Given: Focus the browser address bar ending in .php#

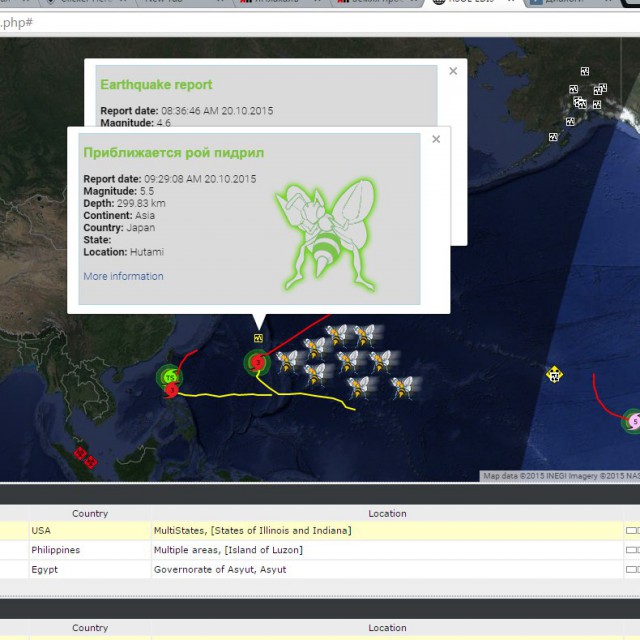Looking at the screenshot, I should coord(320,23).
